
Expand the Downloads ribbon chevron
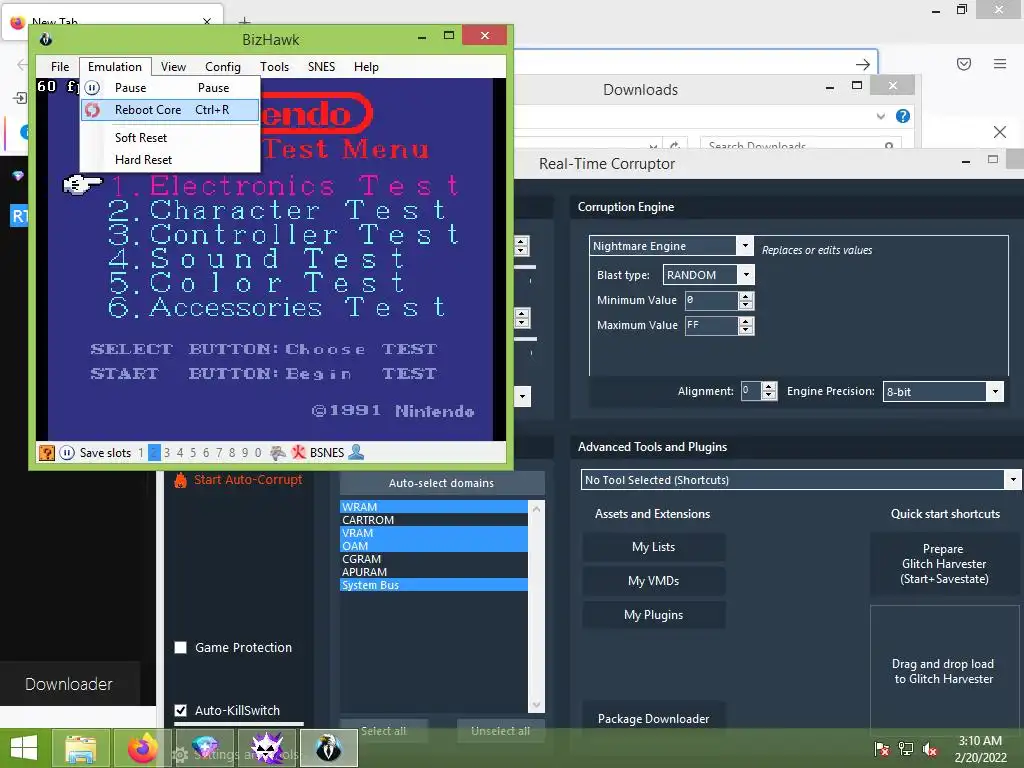pos(881,116)
